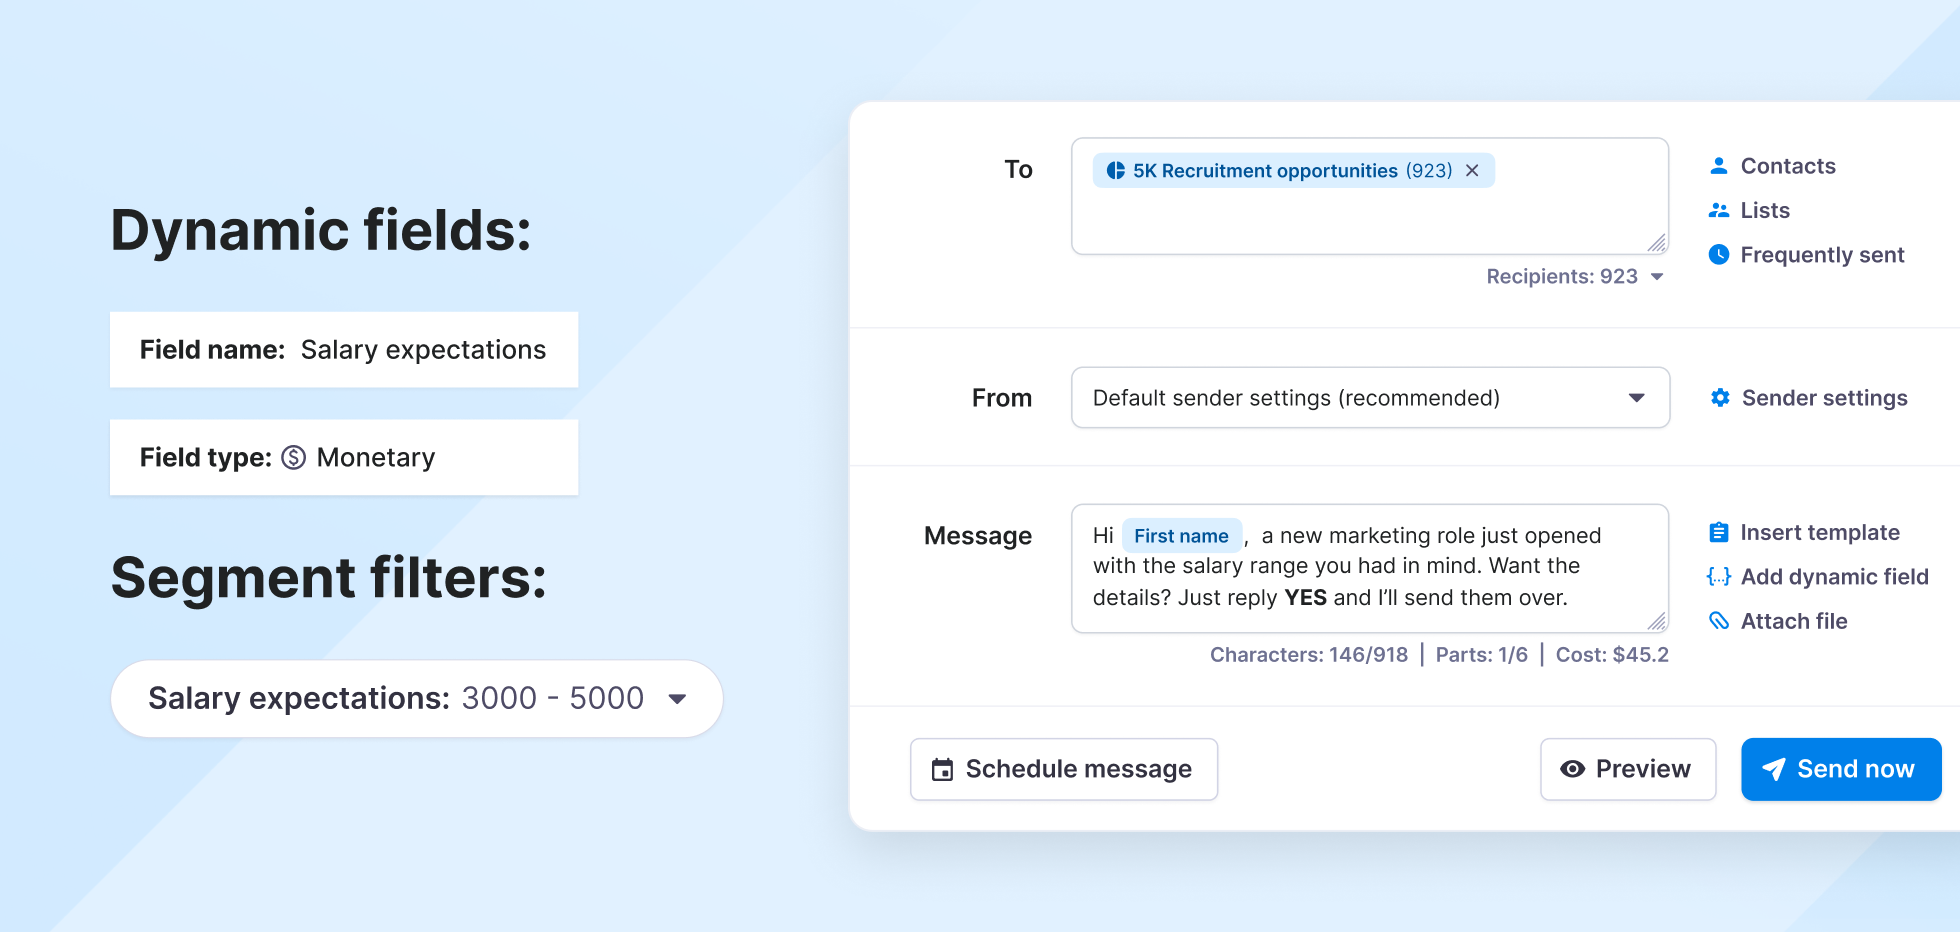Click inside the Message text area
1960x932 pixels.
1370,568
